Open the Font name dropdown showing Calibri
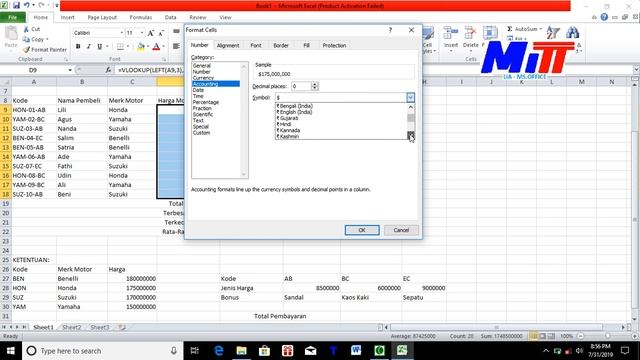Screen dimensions: 640x360 [122, 33]
